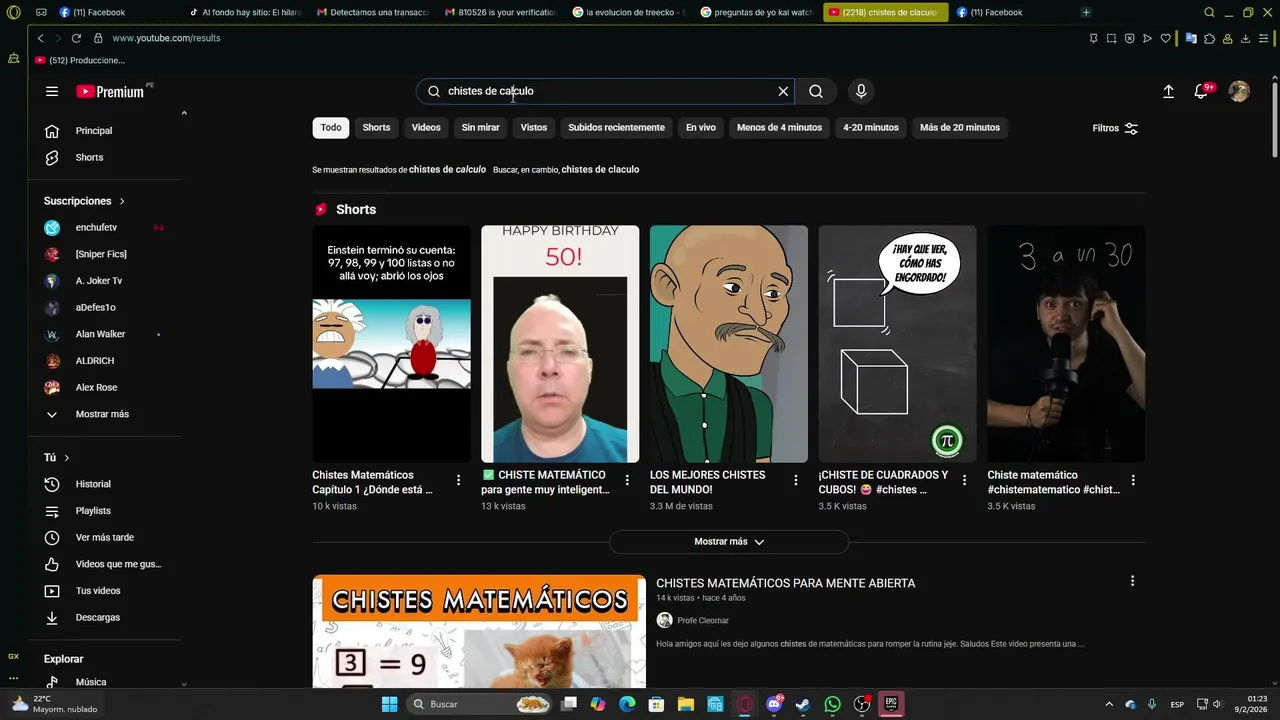The height and width of the screenshot is (720, 1280).
Task: Open WhatsApp from the Windows taskbar
Action: point(832,704)
